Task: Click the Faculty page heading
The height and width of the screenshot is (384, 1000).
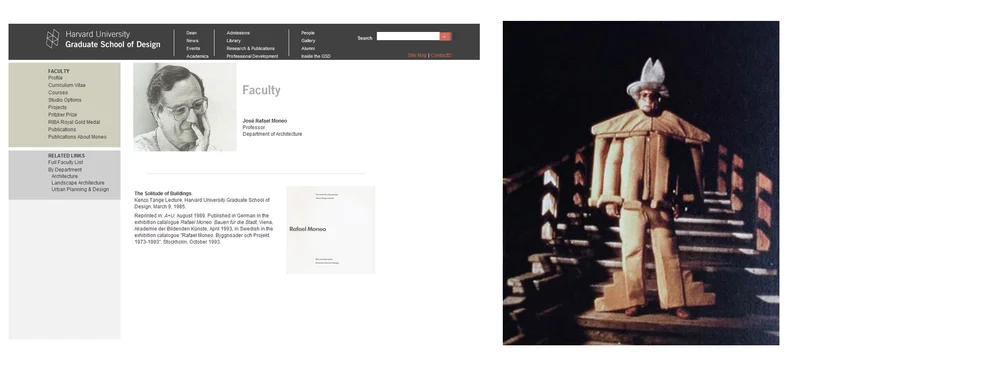Action: [261, 91]
